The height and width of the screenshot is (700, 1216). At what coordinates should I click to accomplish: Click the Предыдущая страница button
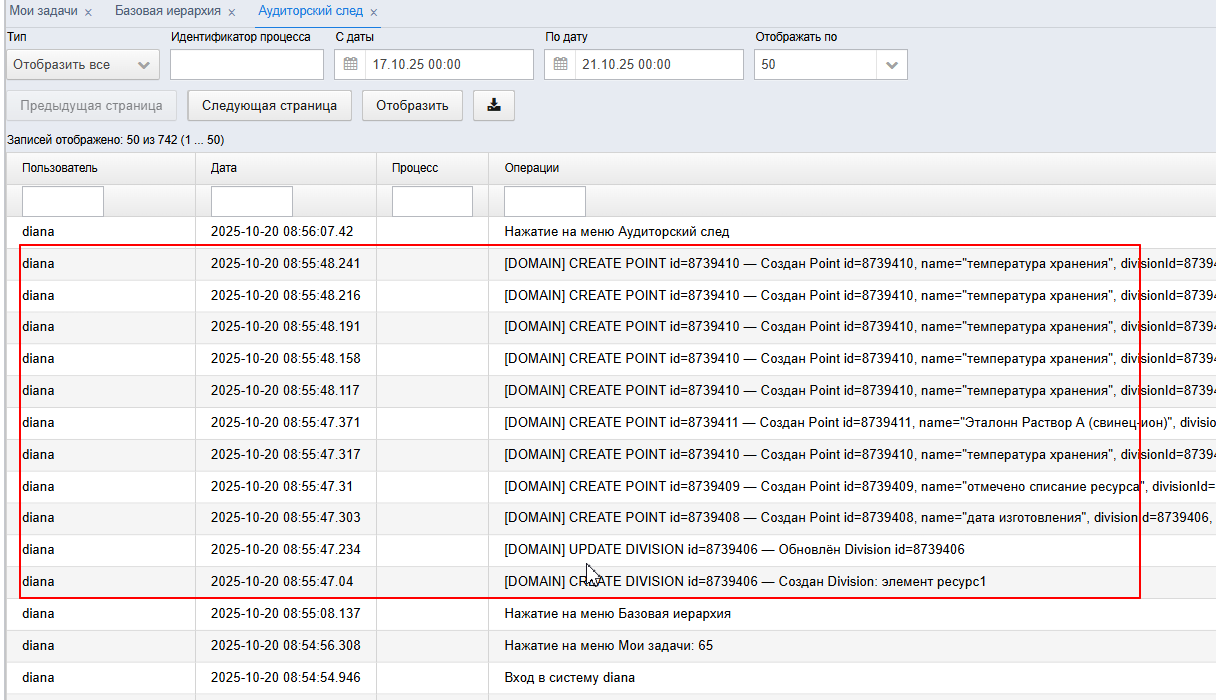click(x=91, y=105)
